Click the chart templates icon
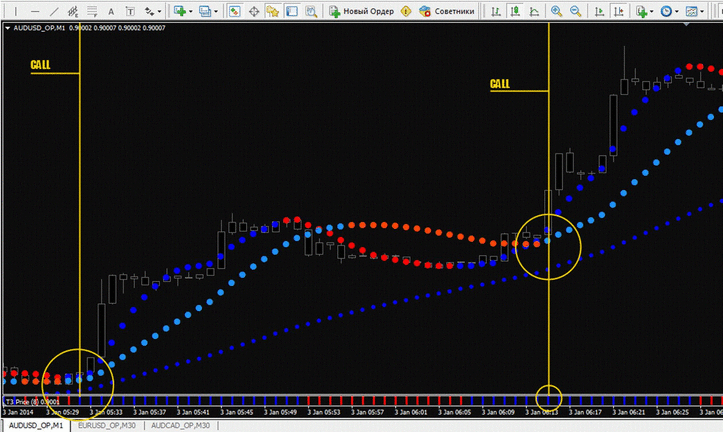The image size is (723, 432). click(x=691, y=11)
